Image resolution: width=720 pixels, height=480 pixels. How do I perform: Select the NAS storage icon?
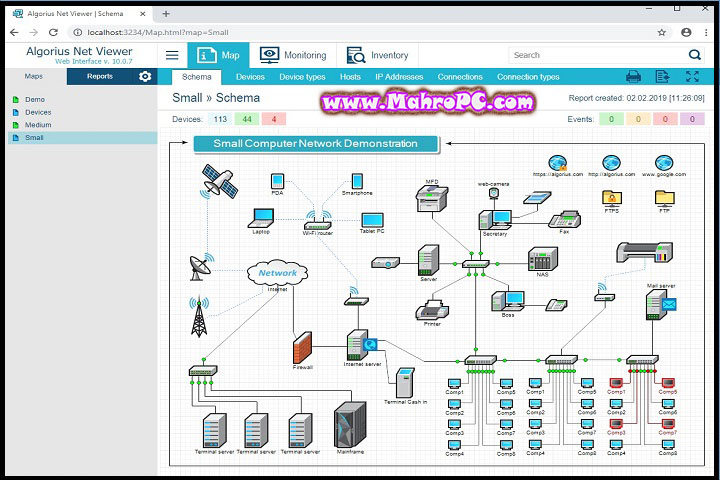tap(543, 259)
